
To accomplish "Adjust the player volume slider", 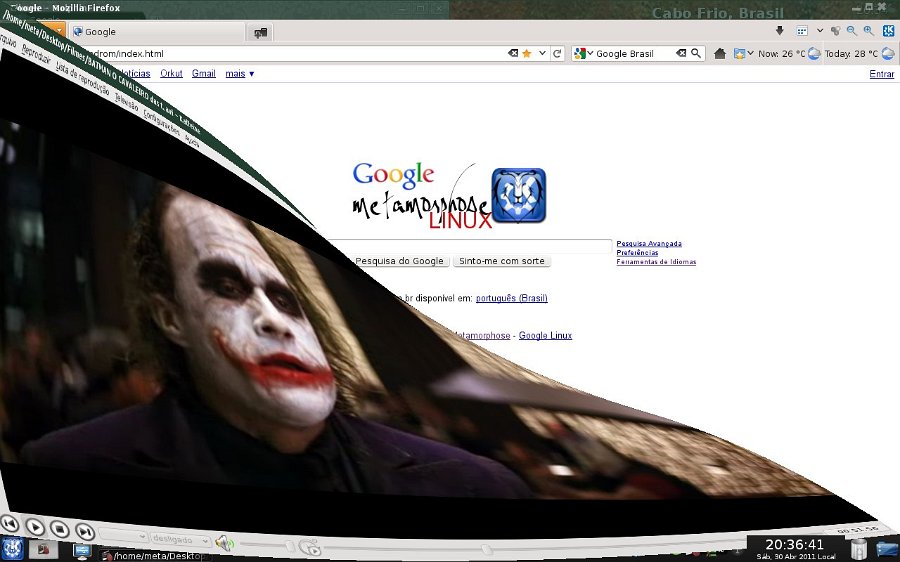I will 269,545.
